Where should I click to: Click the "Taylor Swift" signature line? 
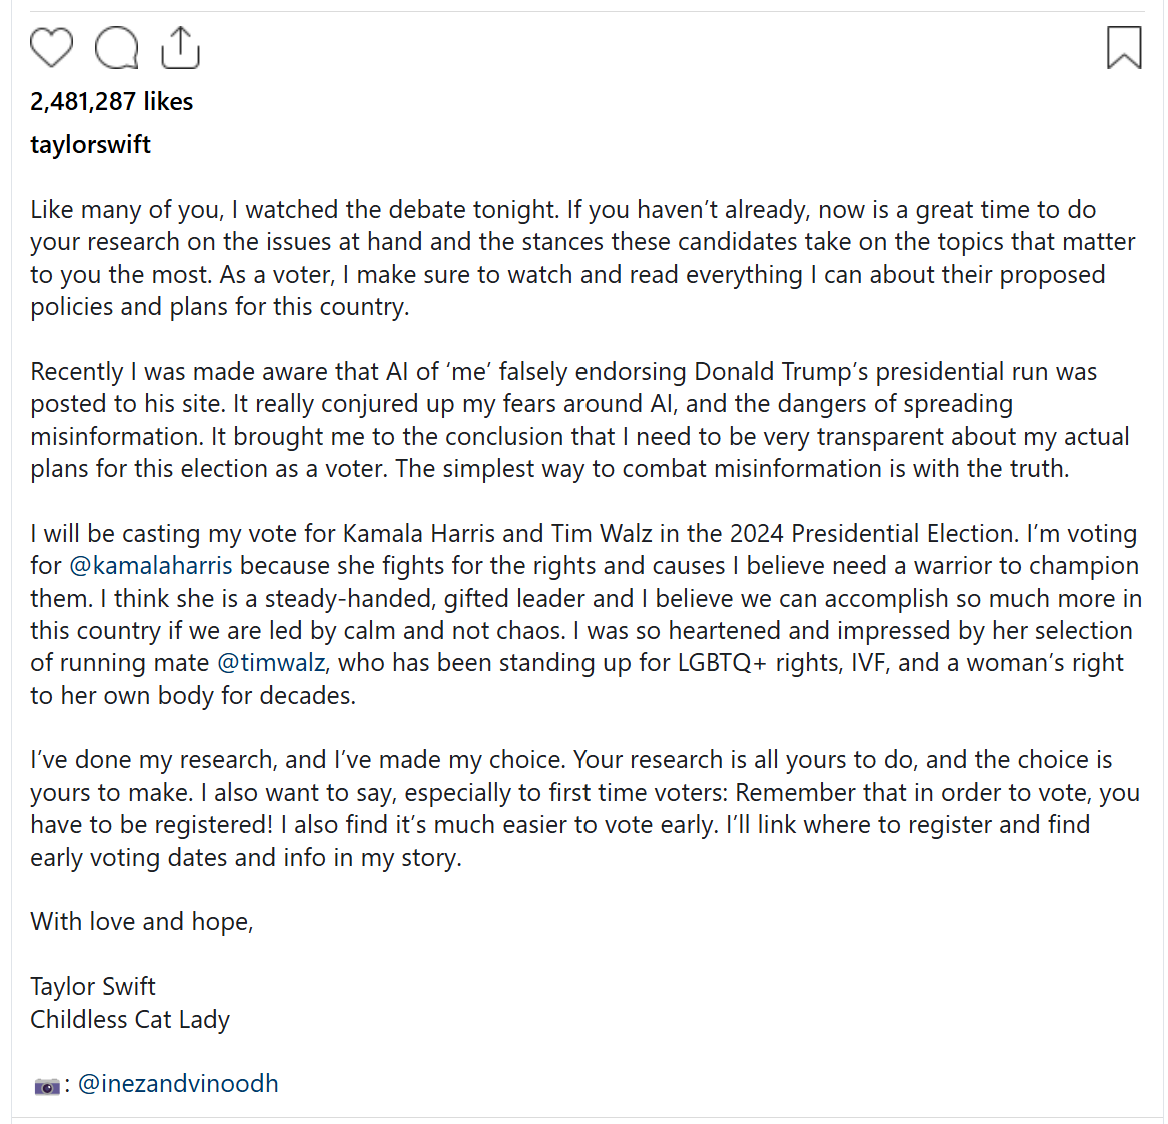coord(93,987)
